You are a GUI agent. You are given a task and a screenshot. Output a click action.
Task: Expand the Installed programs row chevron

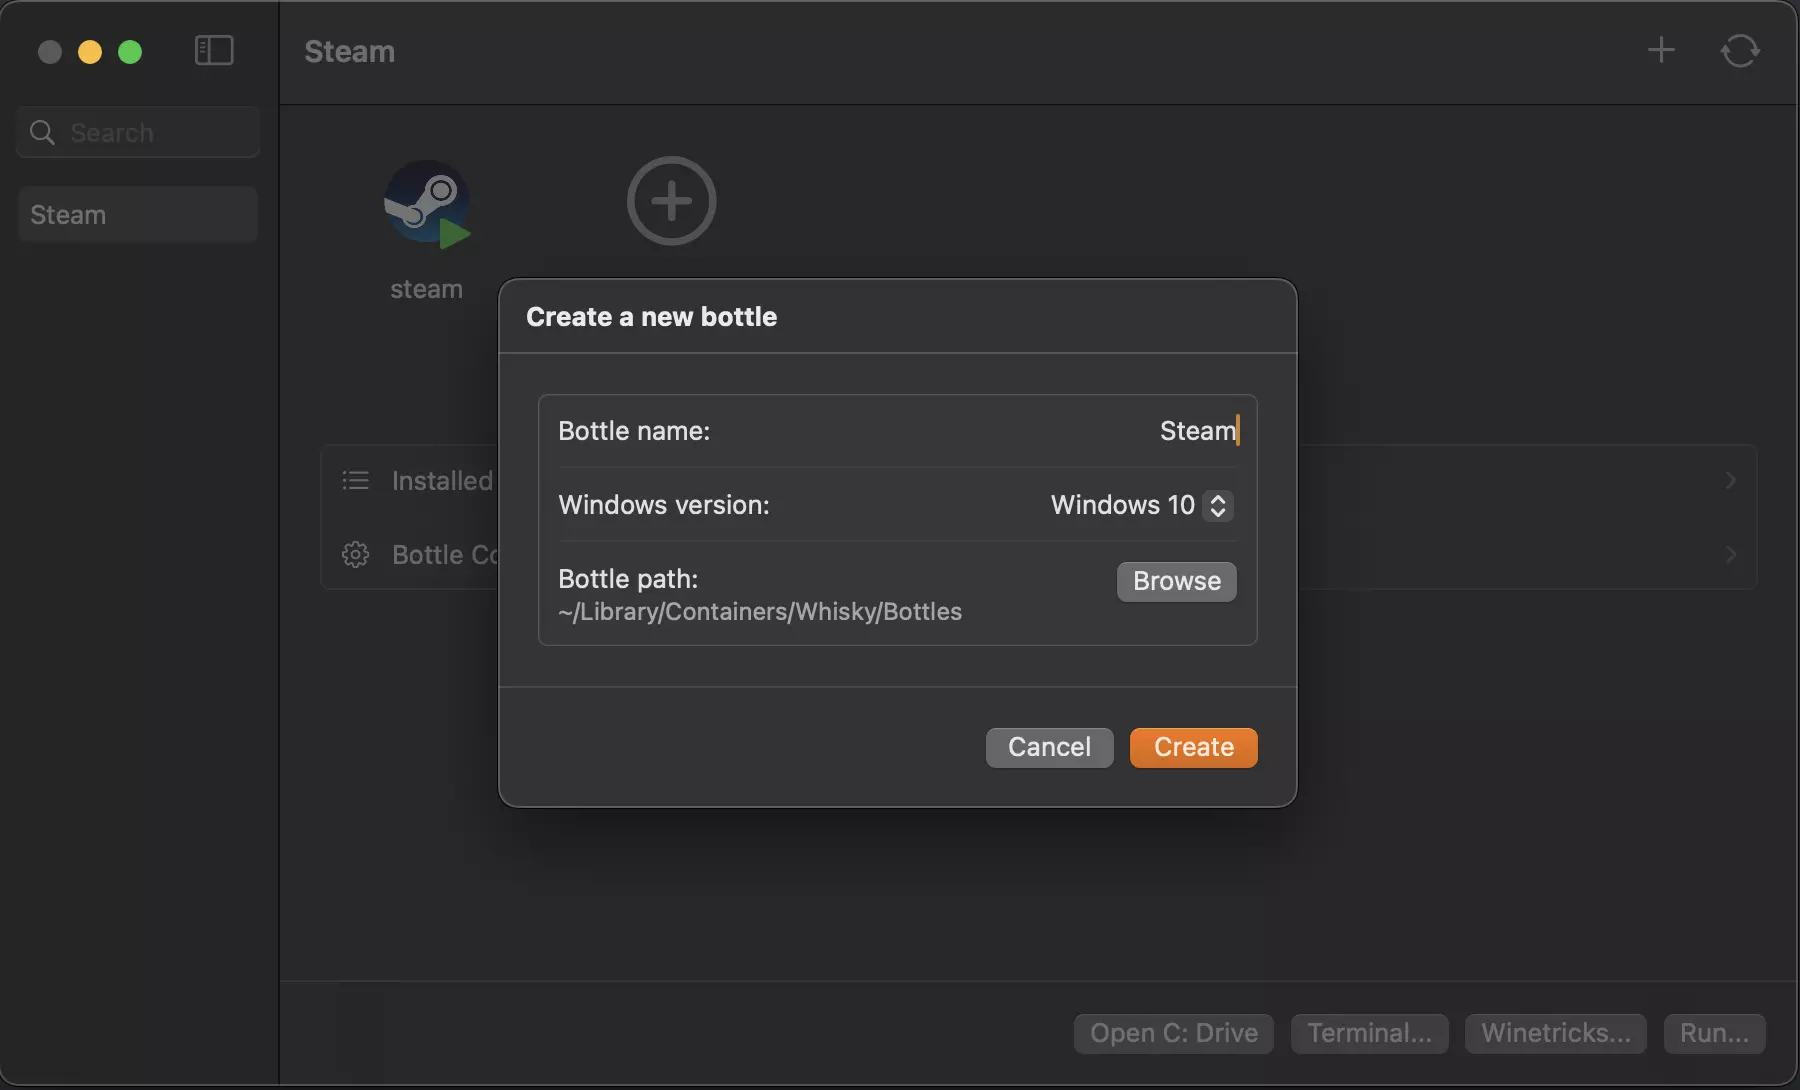(1731, 480)
